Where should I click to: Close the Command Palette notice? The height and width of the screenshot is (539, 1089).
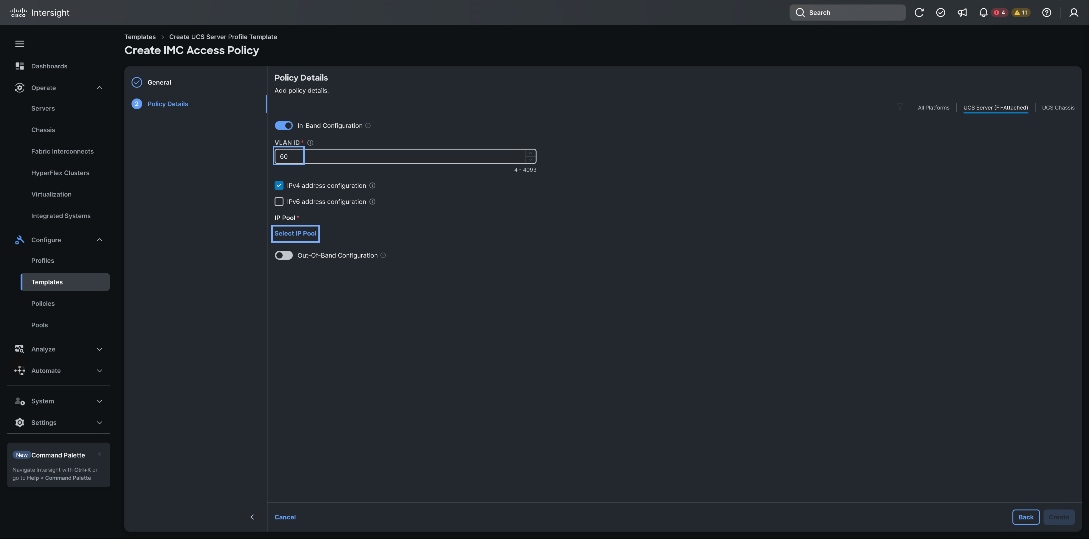[x=99, y=454]
